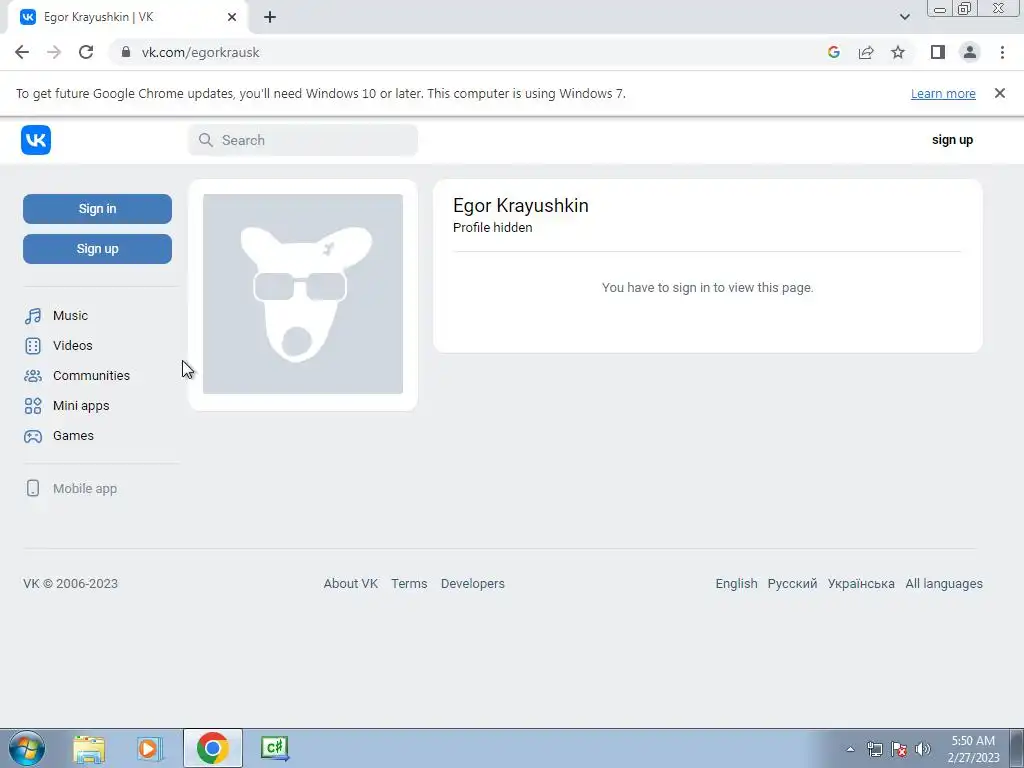Open the Videos section icon
Viewport: 1024px width, 768px height.
click(x=33, y=345)
